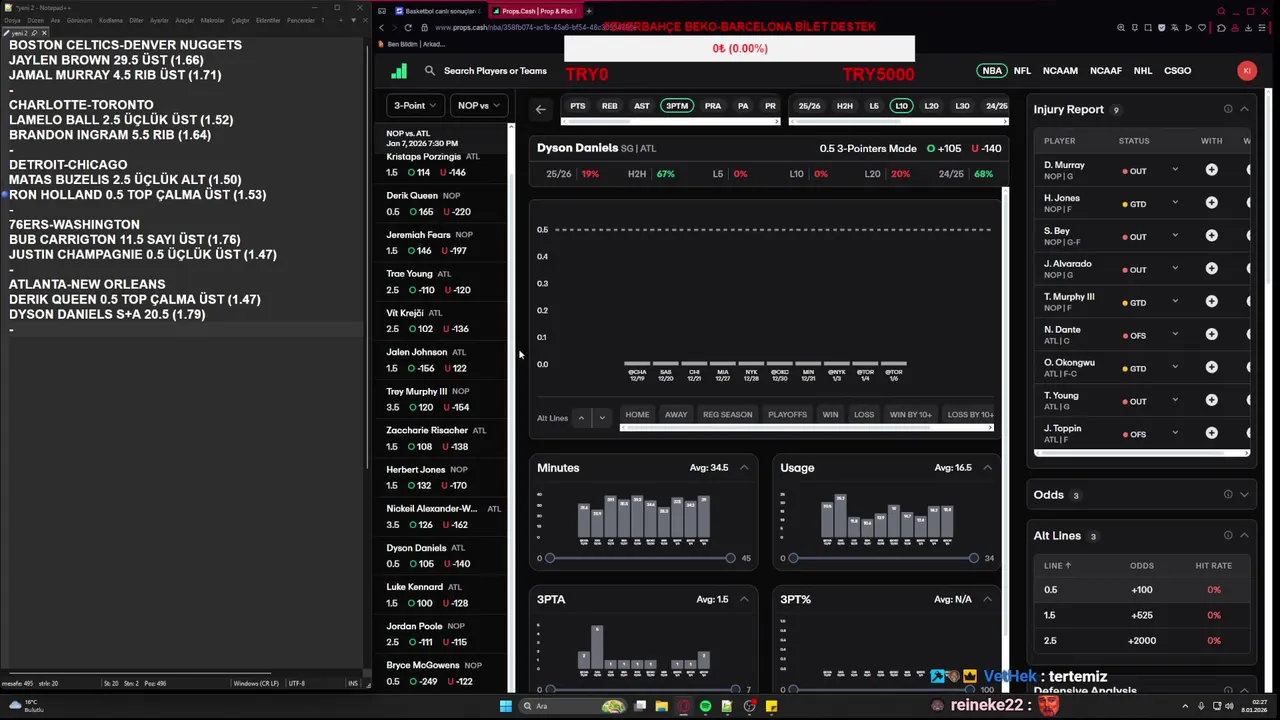The width and height of the screenshot is (1280, 720).
Task: Open the NOP vs matchup dropdown
Action: 478,105
